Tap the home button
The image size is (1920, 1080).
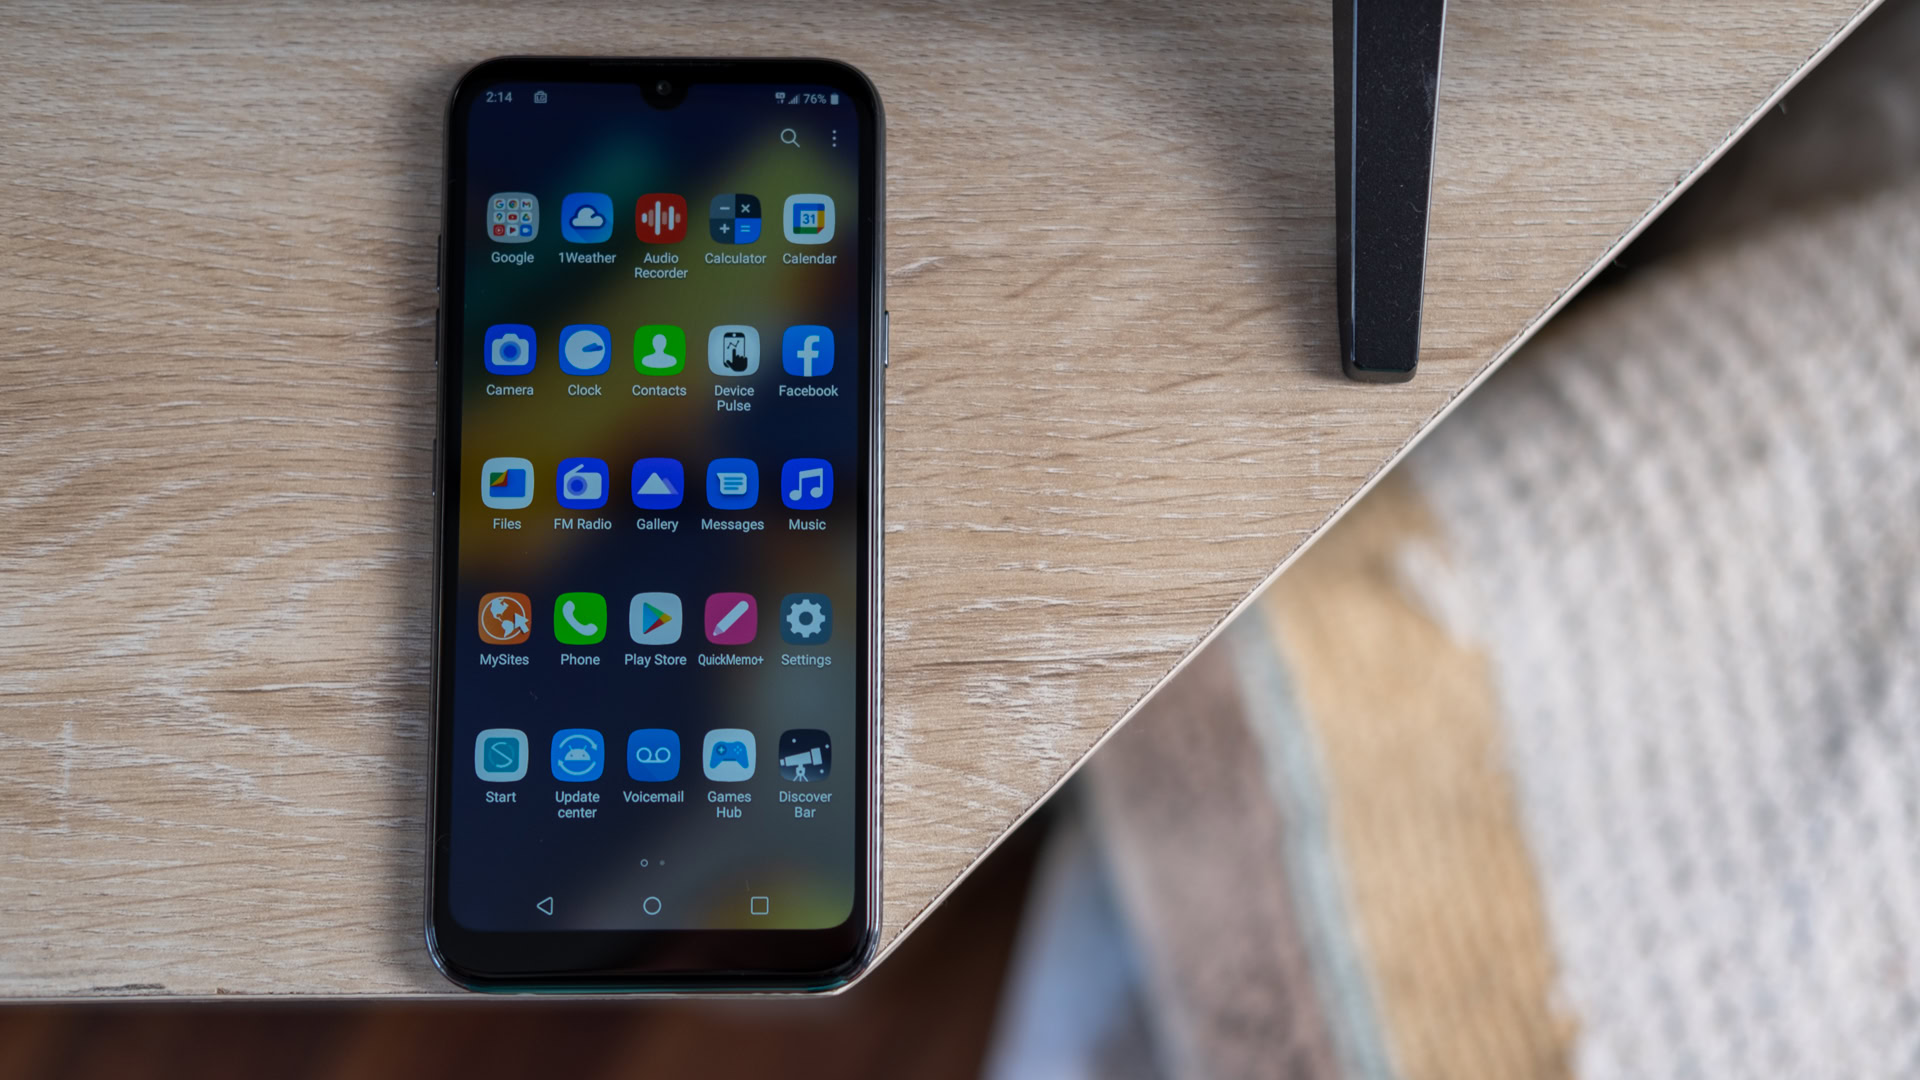click(651, 907)
